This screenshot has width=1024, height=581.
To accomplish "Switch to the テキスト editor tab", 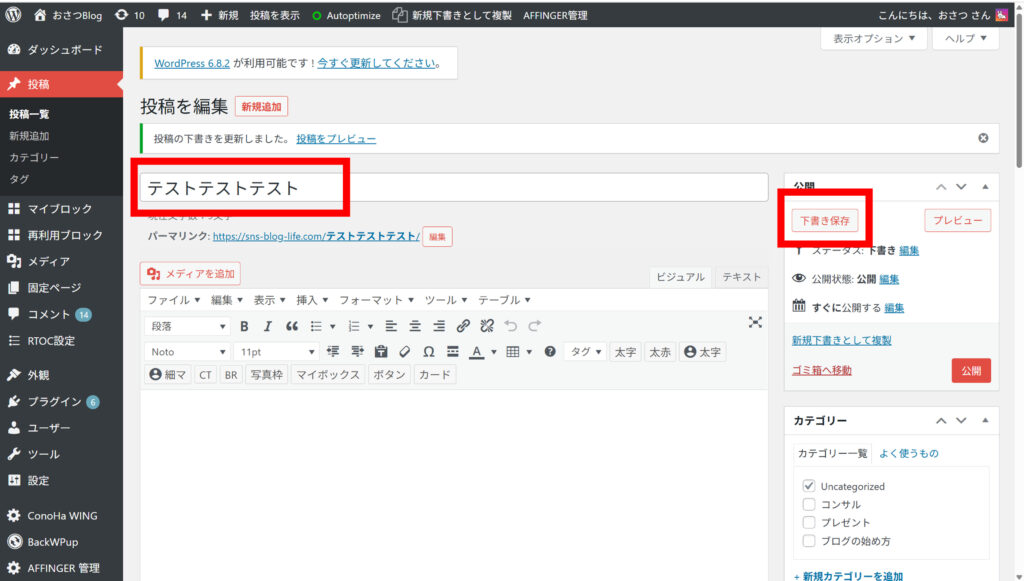I will (741, 277).
